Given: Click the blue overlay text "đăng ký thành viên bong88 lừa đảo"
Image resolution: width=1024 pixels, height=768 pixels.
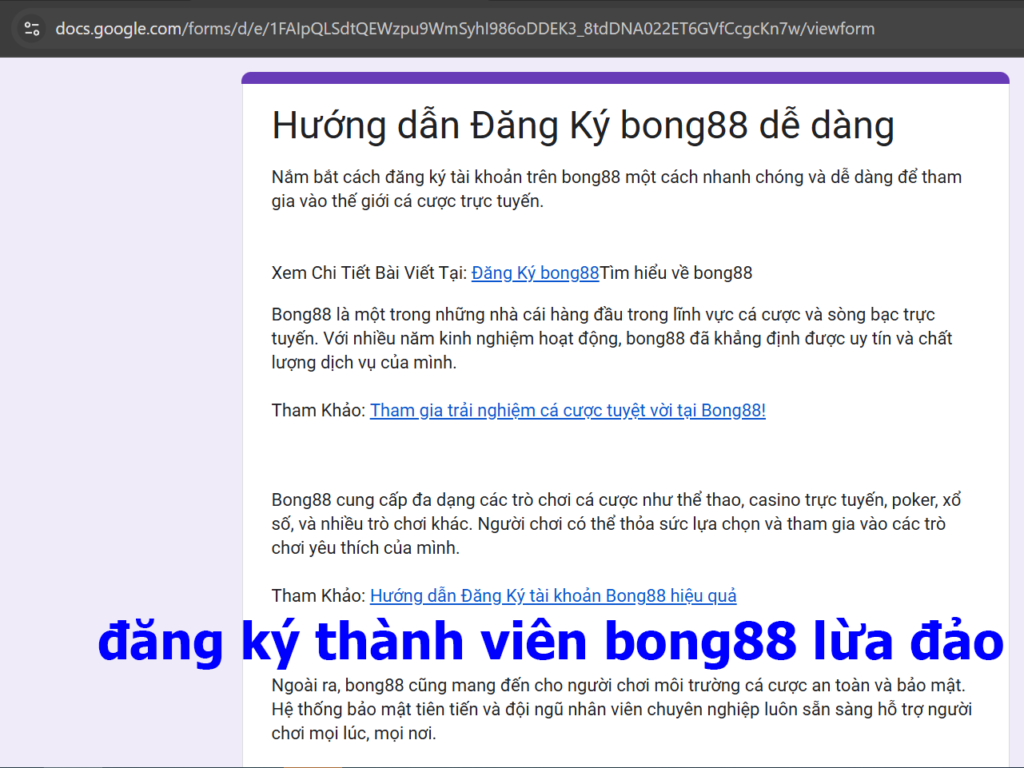Looking at the screenshot, I should coord(549,643).
